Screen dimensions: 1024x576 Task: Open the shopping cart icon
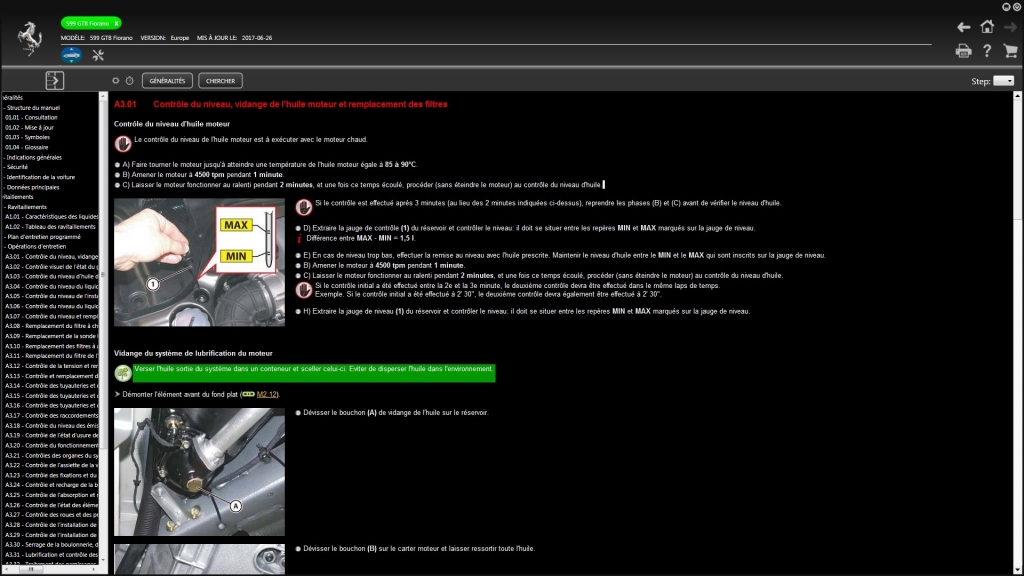pos(1011,50)
